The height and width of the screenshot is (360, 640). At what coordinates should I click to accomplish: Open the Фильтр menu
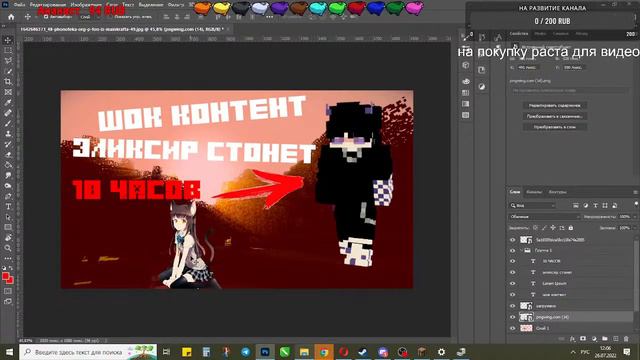(x=176, y=5)
